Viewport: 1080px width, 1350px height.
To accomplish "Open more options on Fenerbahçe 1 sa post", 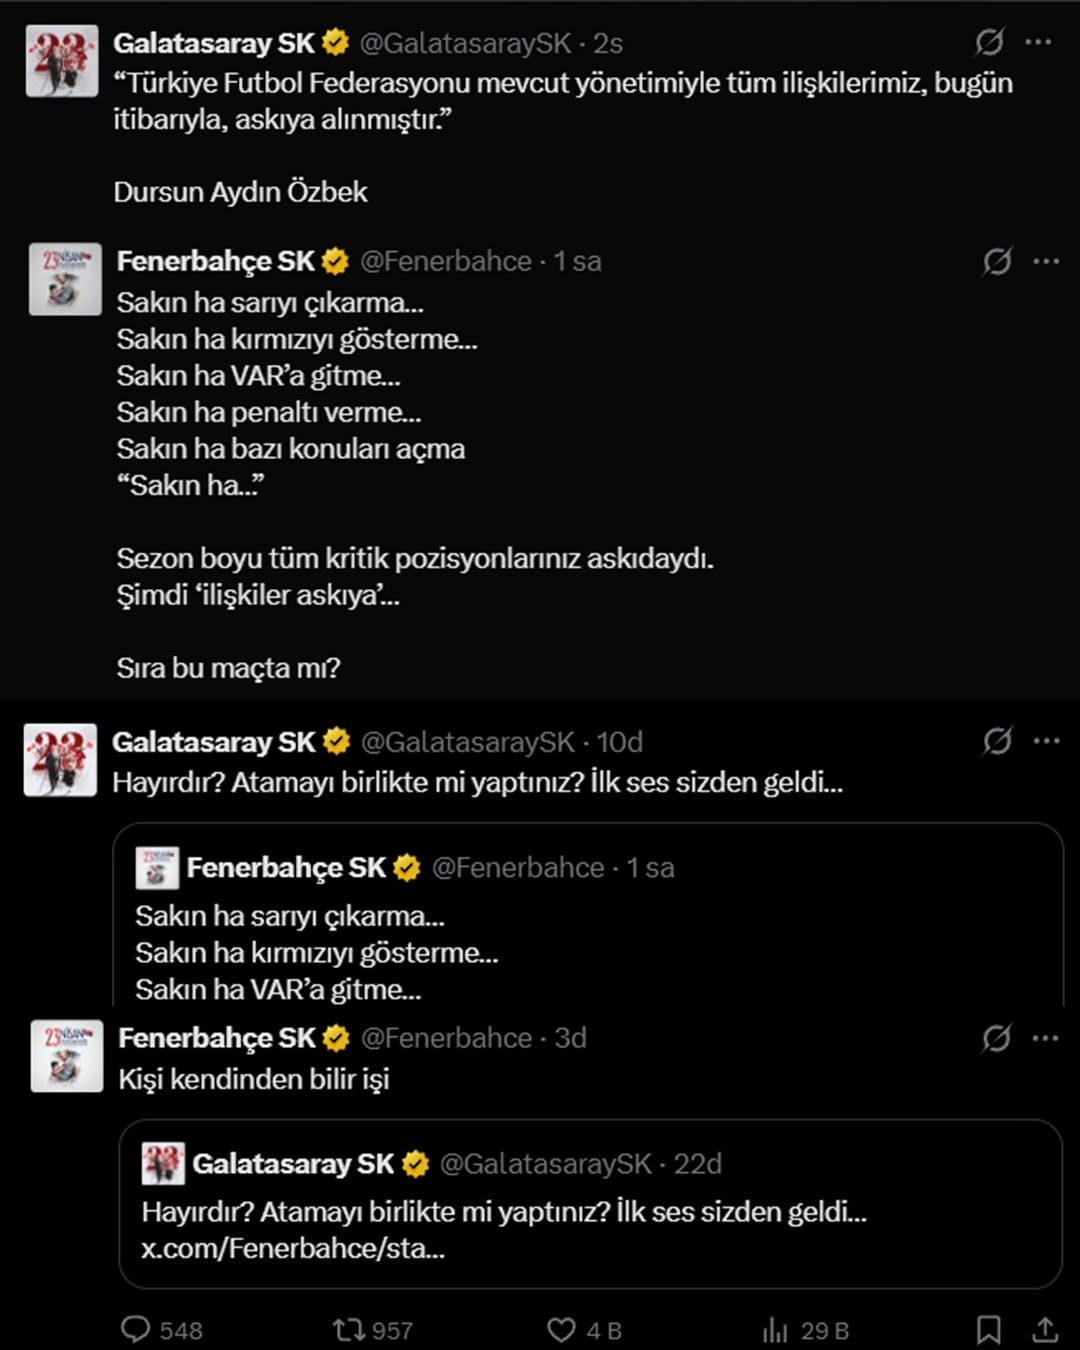I will [1046, 261].
